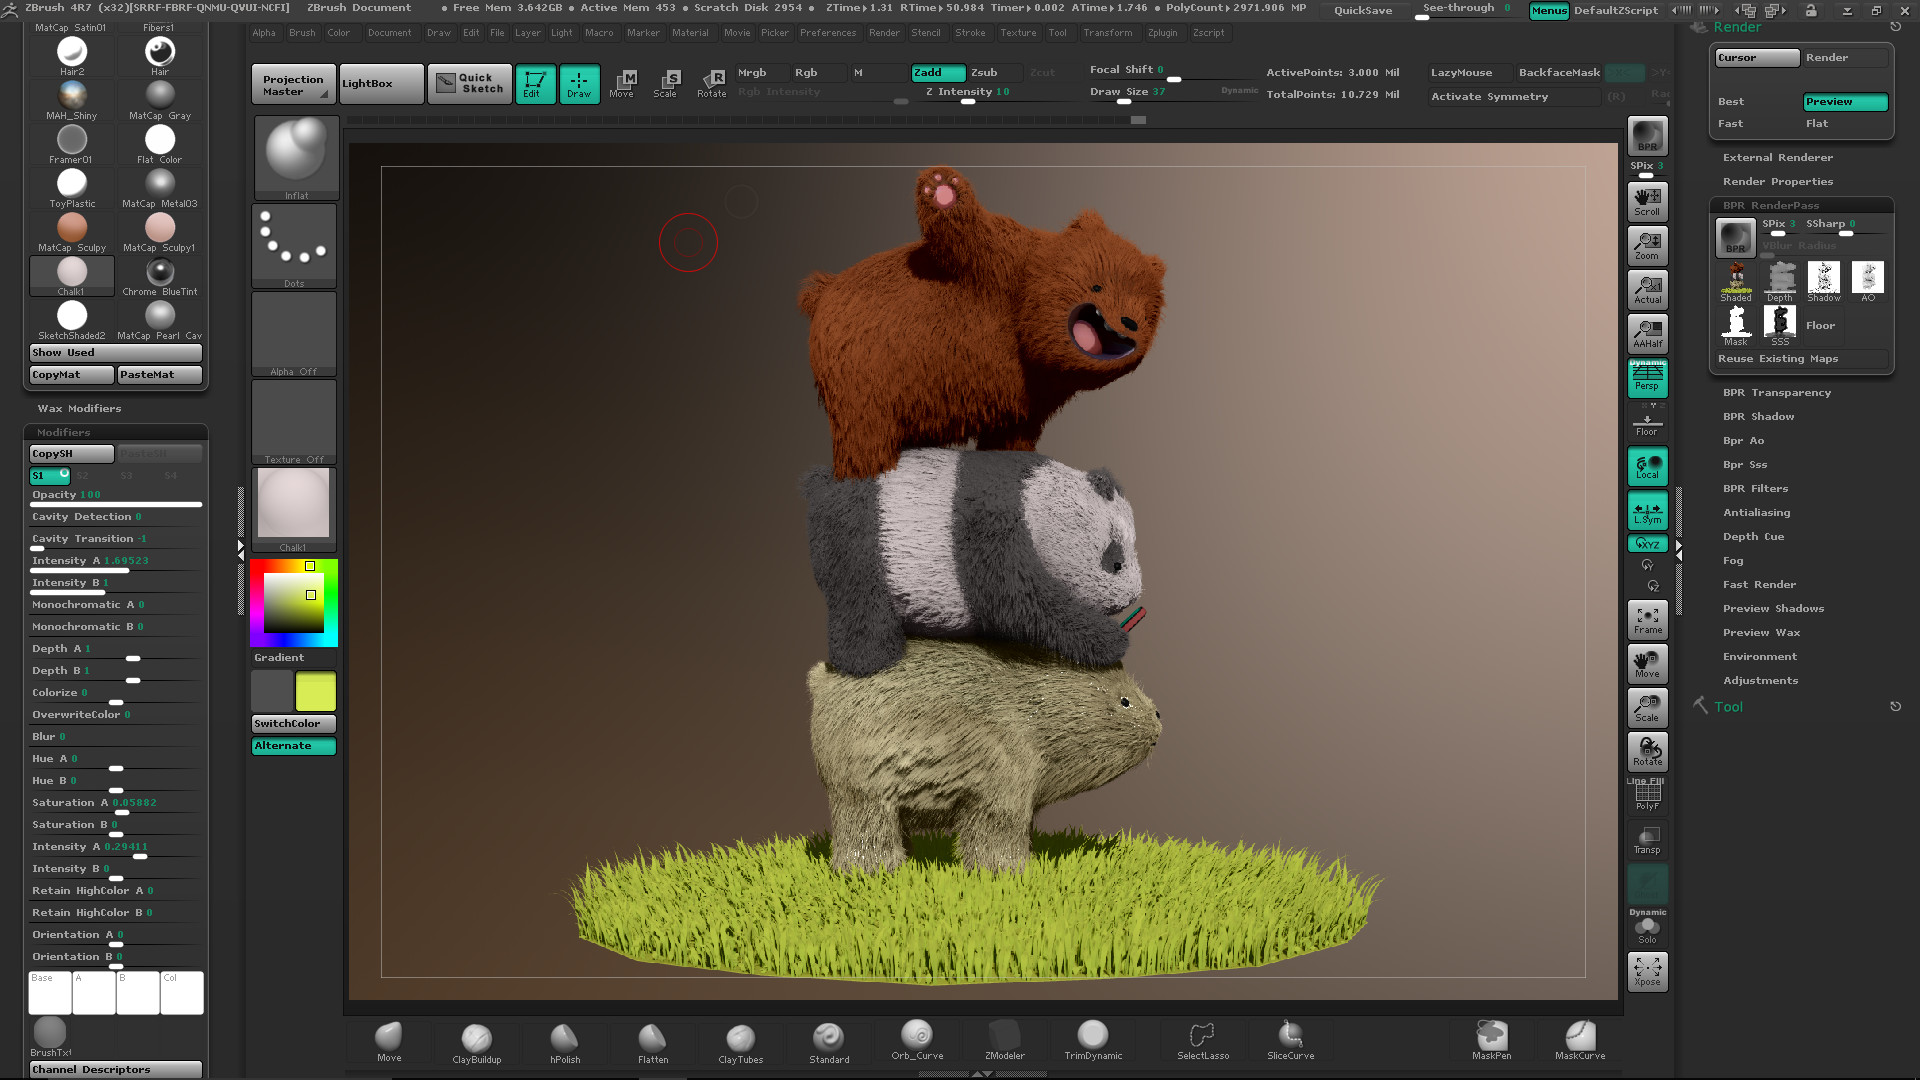Select the Orb_Curve brush
The width and height of the screenshot is (1920, 1080).
click(x=917, y=1041)
